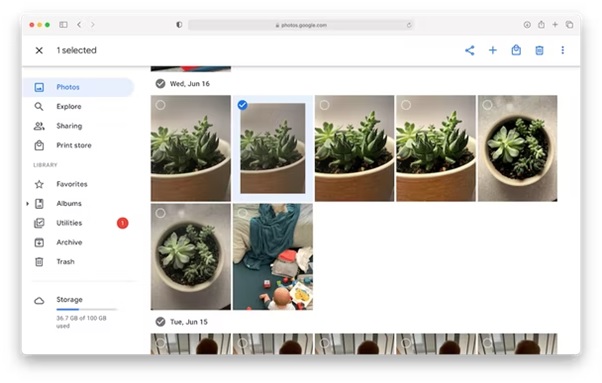Image resolution: width=602 pixels, height=383 pixels.
Task: Click the Trash bin icon in sidebar
Action: coord(39,262)
